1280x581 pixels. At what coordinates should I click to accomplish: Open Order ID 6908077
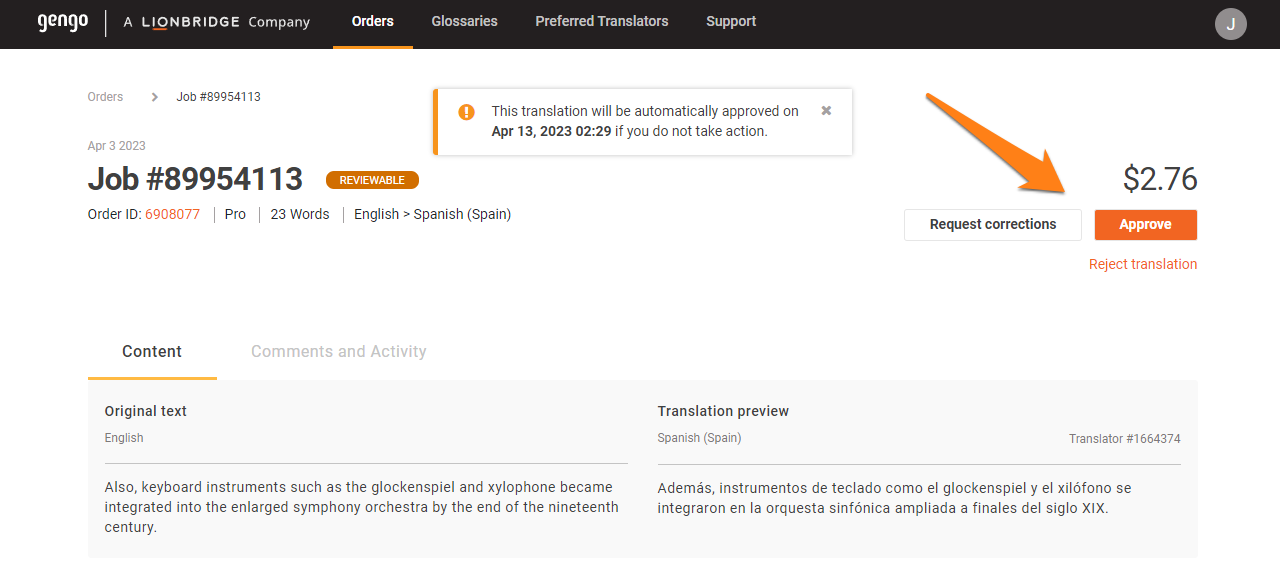pos(172,214)
